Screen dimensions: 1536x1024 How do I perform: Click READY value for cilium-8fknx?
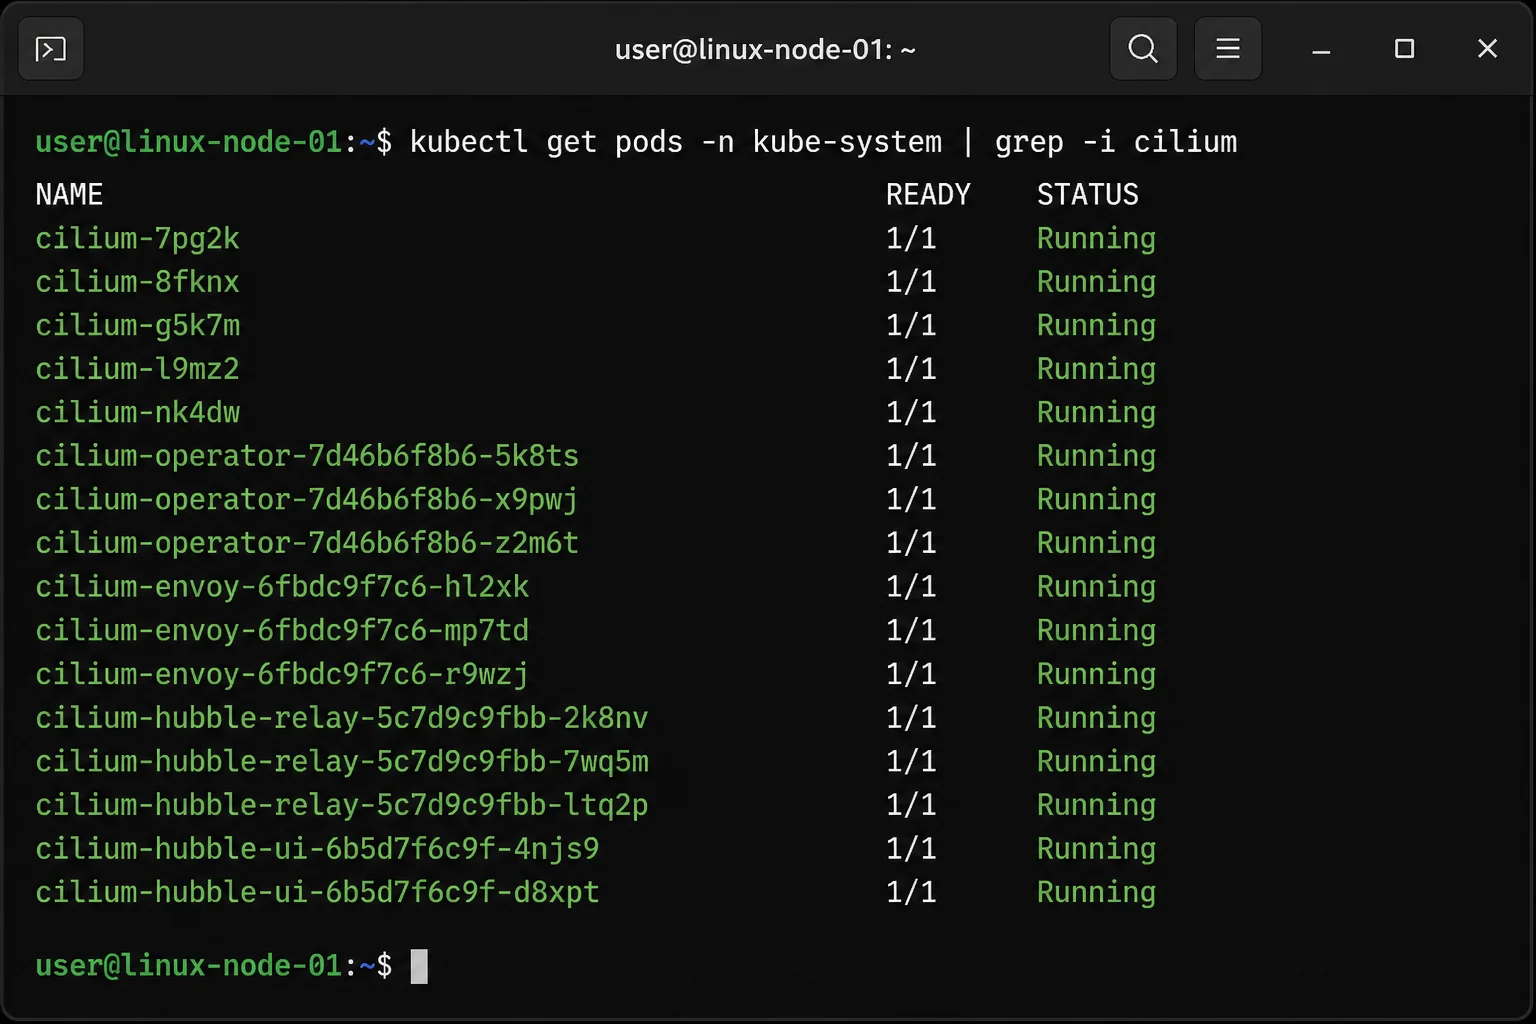(x=911, y=282)
